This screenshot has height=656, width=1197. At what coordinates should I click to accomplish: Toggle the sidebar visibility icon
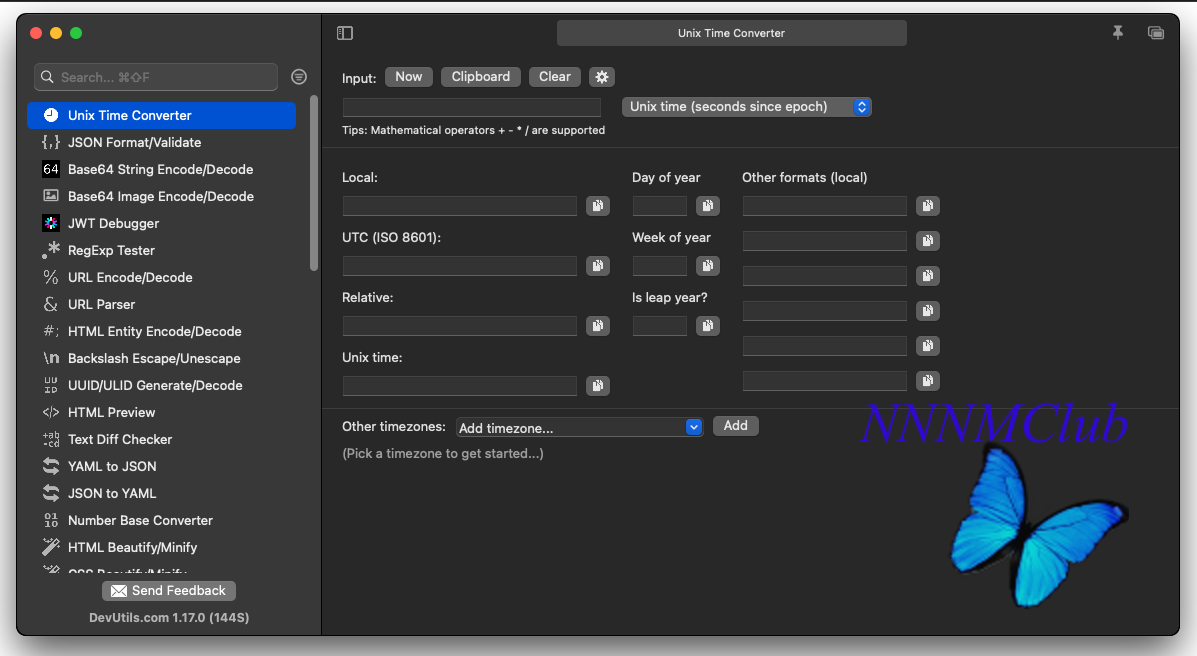click(x=345, y=33)
